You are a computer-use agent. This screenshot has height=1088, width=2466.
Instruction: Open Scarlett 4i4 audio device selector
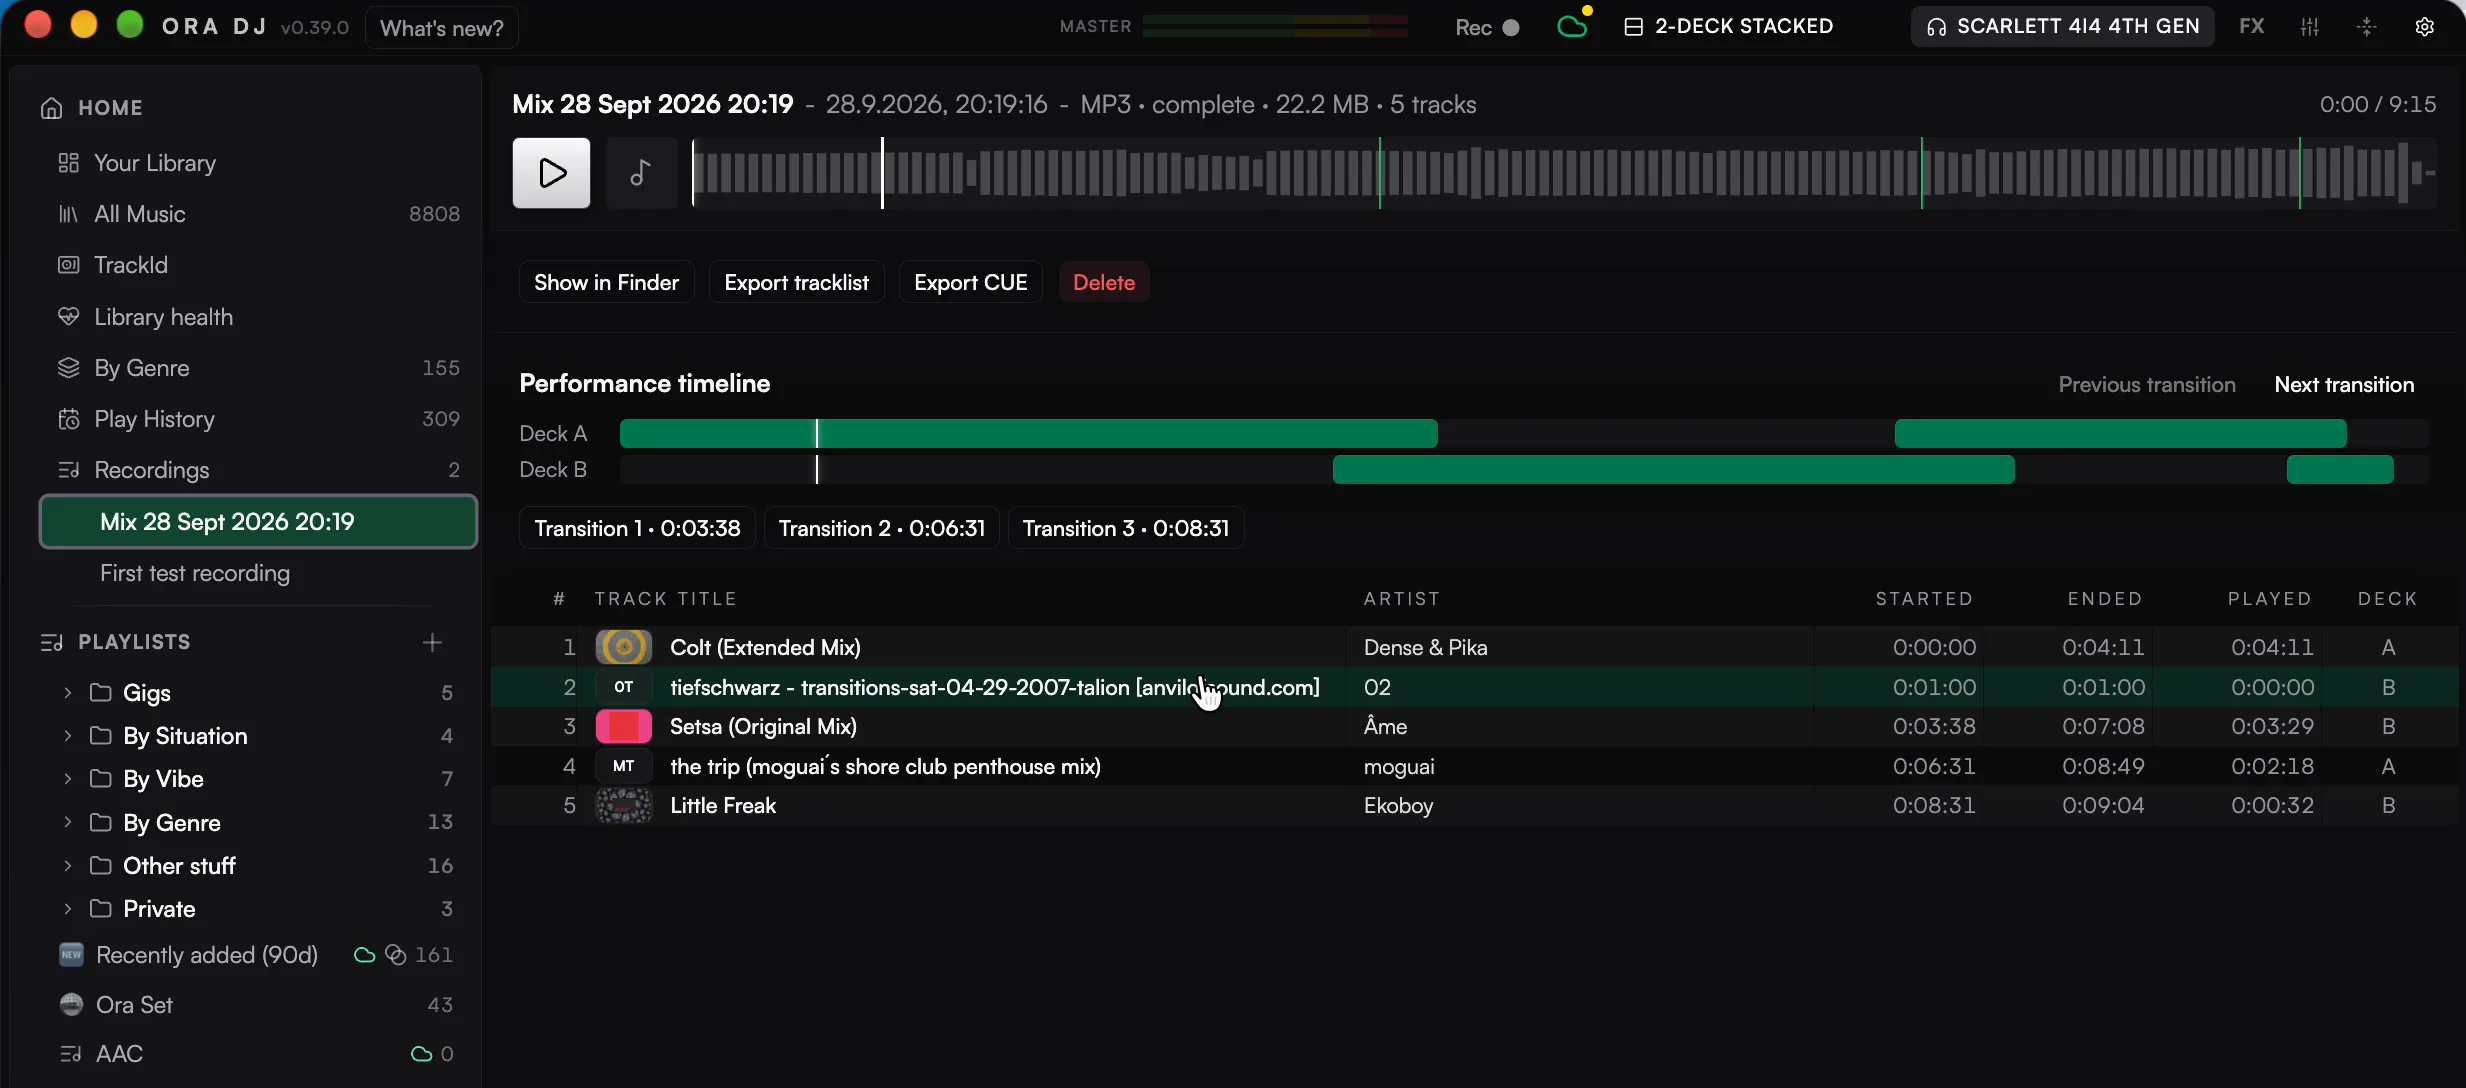click(2062, 26)
